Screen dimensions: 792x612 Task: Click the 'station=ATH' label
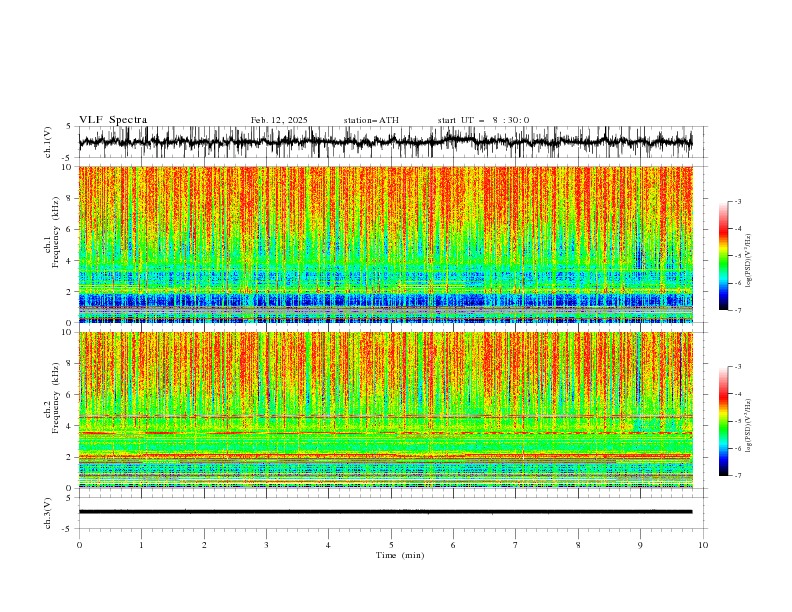[371, 120]
